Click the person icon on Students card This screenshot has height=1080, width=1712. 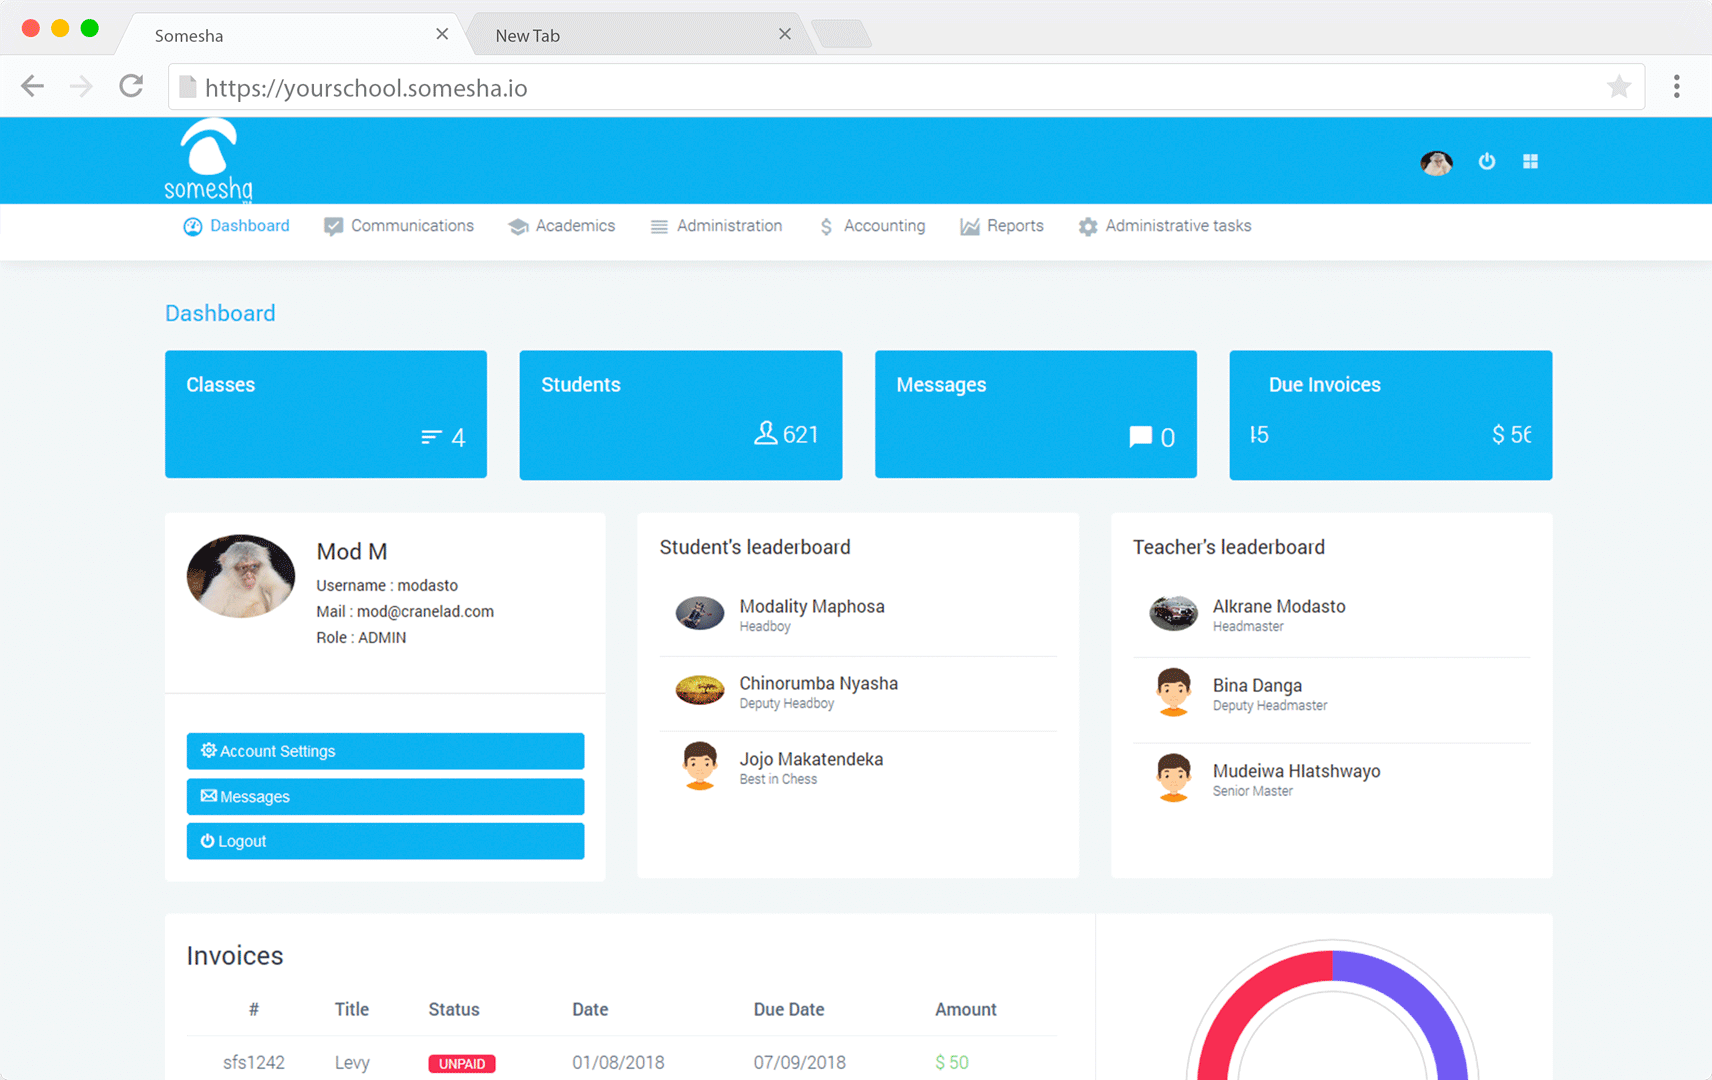[765, 433]
